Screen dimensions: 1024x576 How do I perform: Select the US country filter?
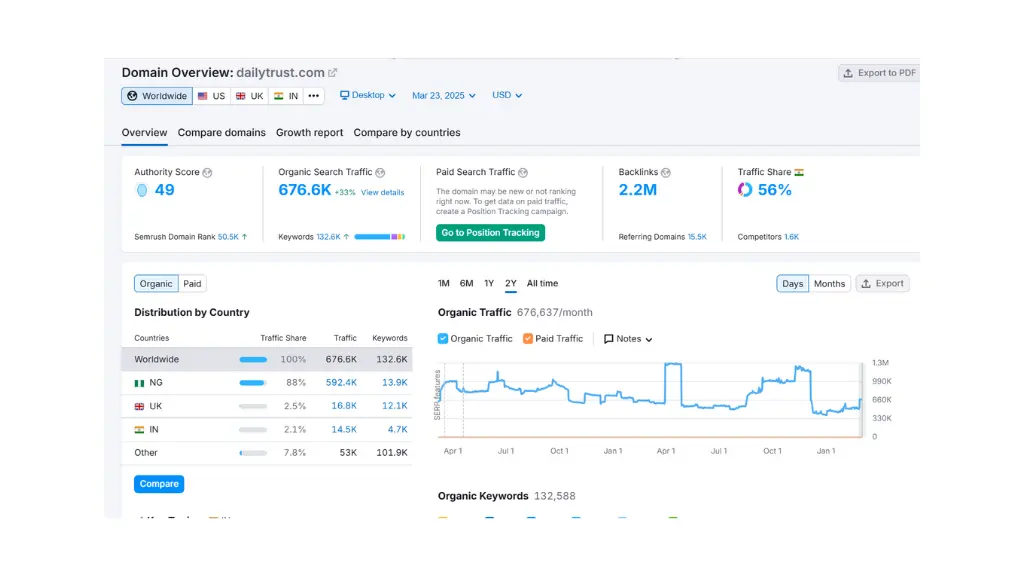click(x=212, y=96)
